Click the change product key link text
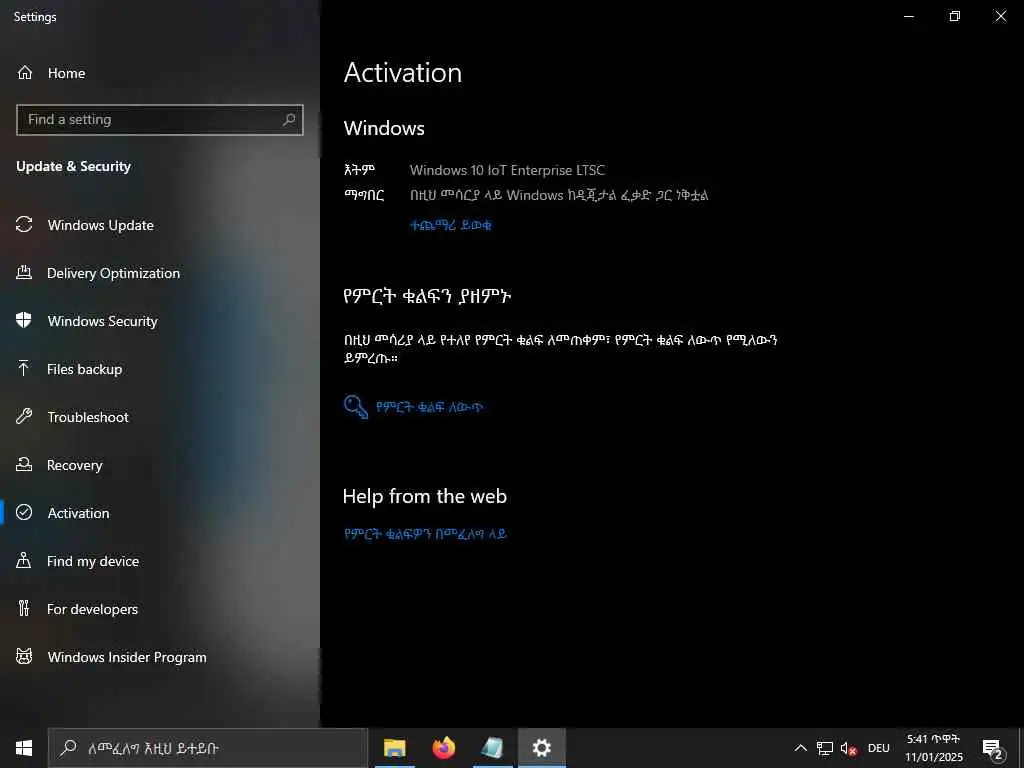 [x=429, y=407]
